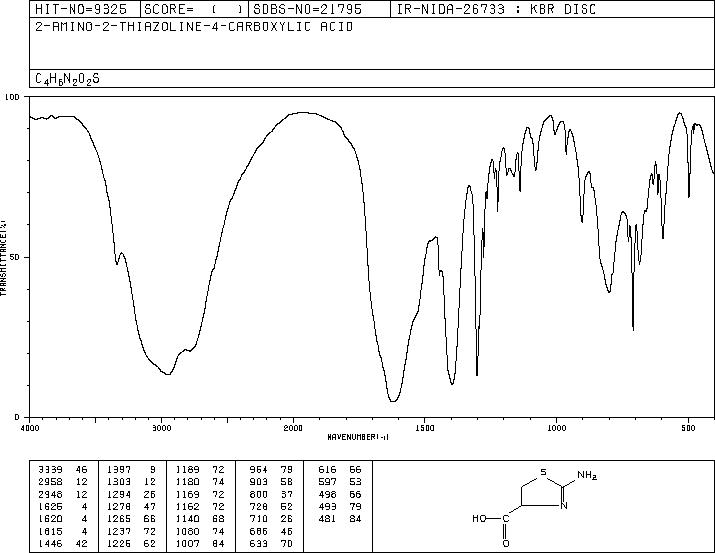The width and height of the screenshot is (715, 553).
Task: Click the 1189 peak table entry
Action: tap(200, 469)
